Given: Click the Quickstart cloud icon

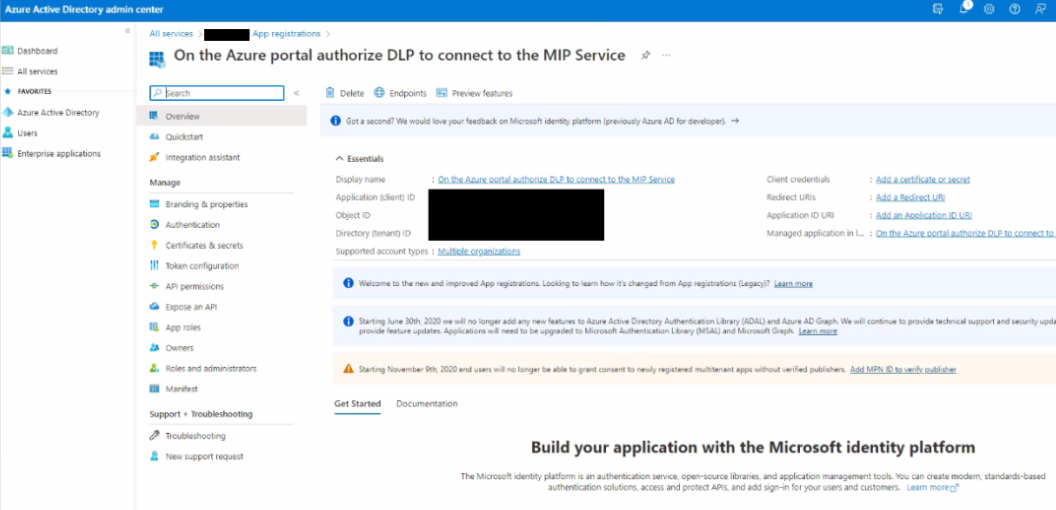Looking at the screenshot, I should click(x=154, y=137).
